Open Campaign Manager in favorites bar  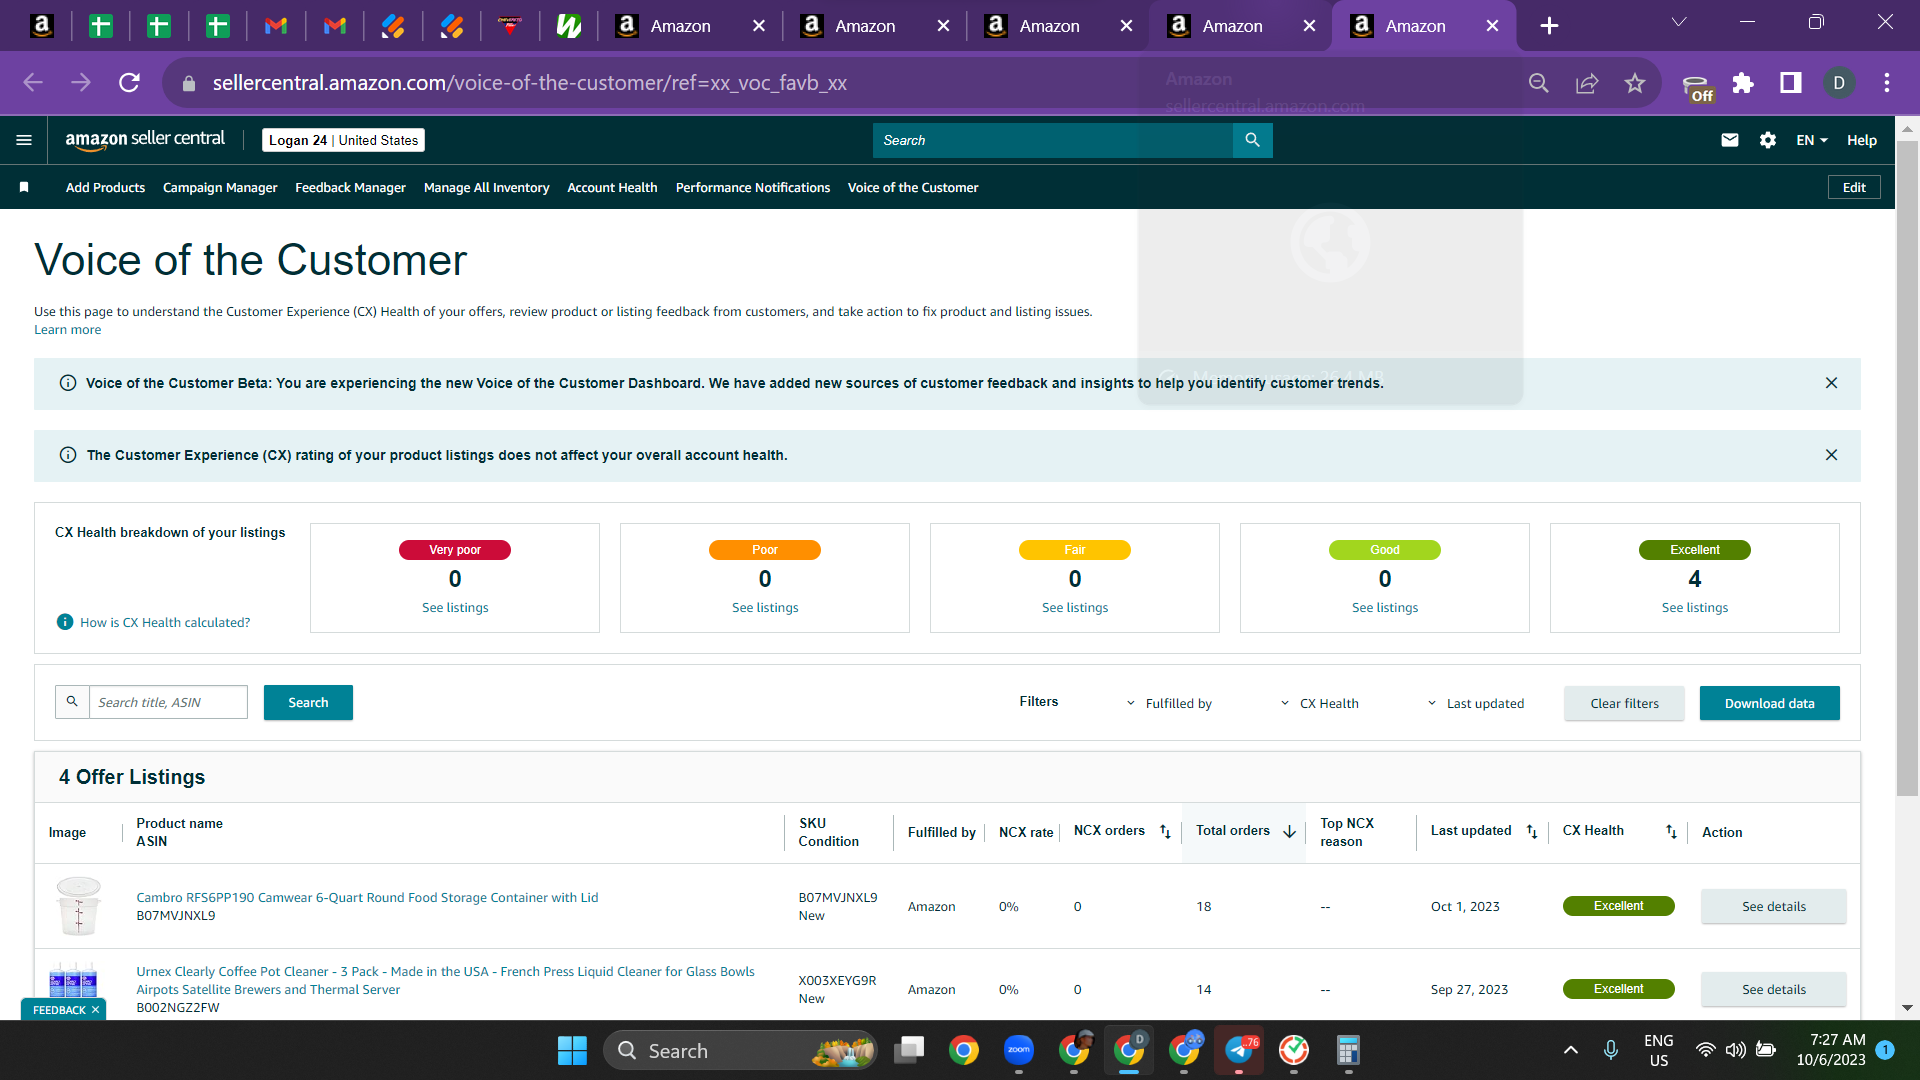(x=220, y=187)
